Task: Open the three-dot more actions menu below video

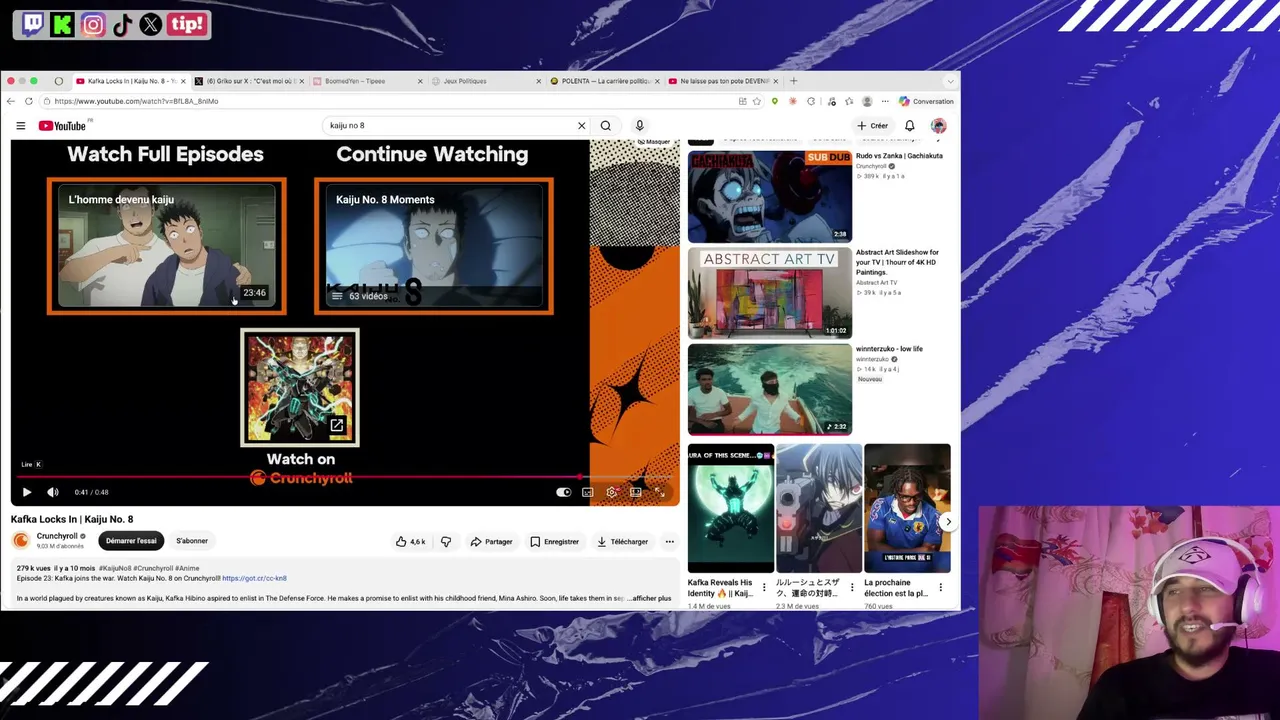Action: 669,542
